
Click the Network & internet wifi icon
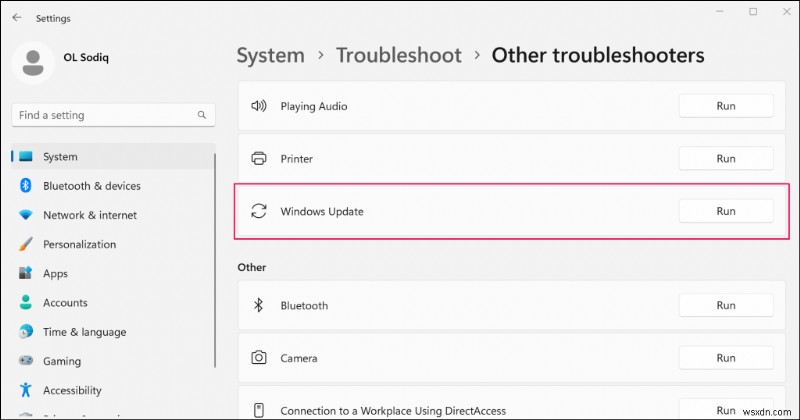[26, 215]
